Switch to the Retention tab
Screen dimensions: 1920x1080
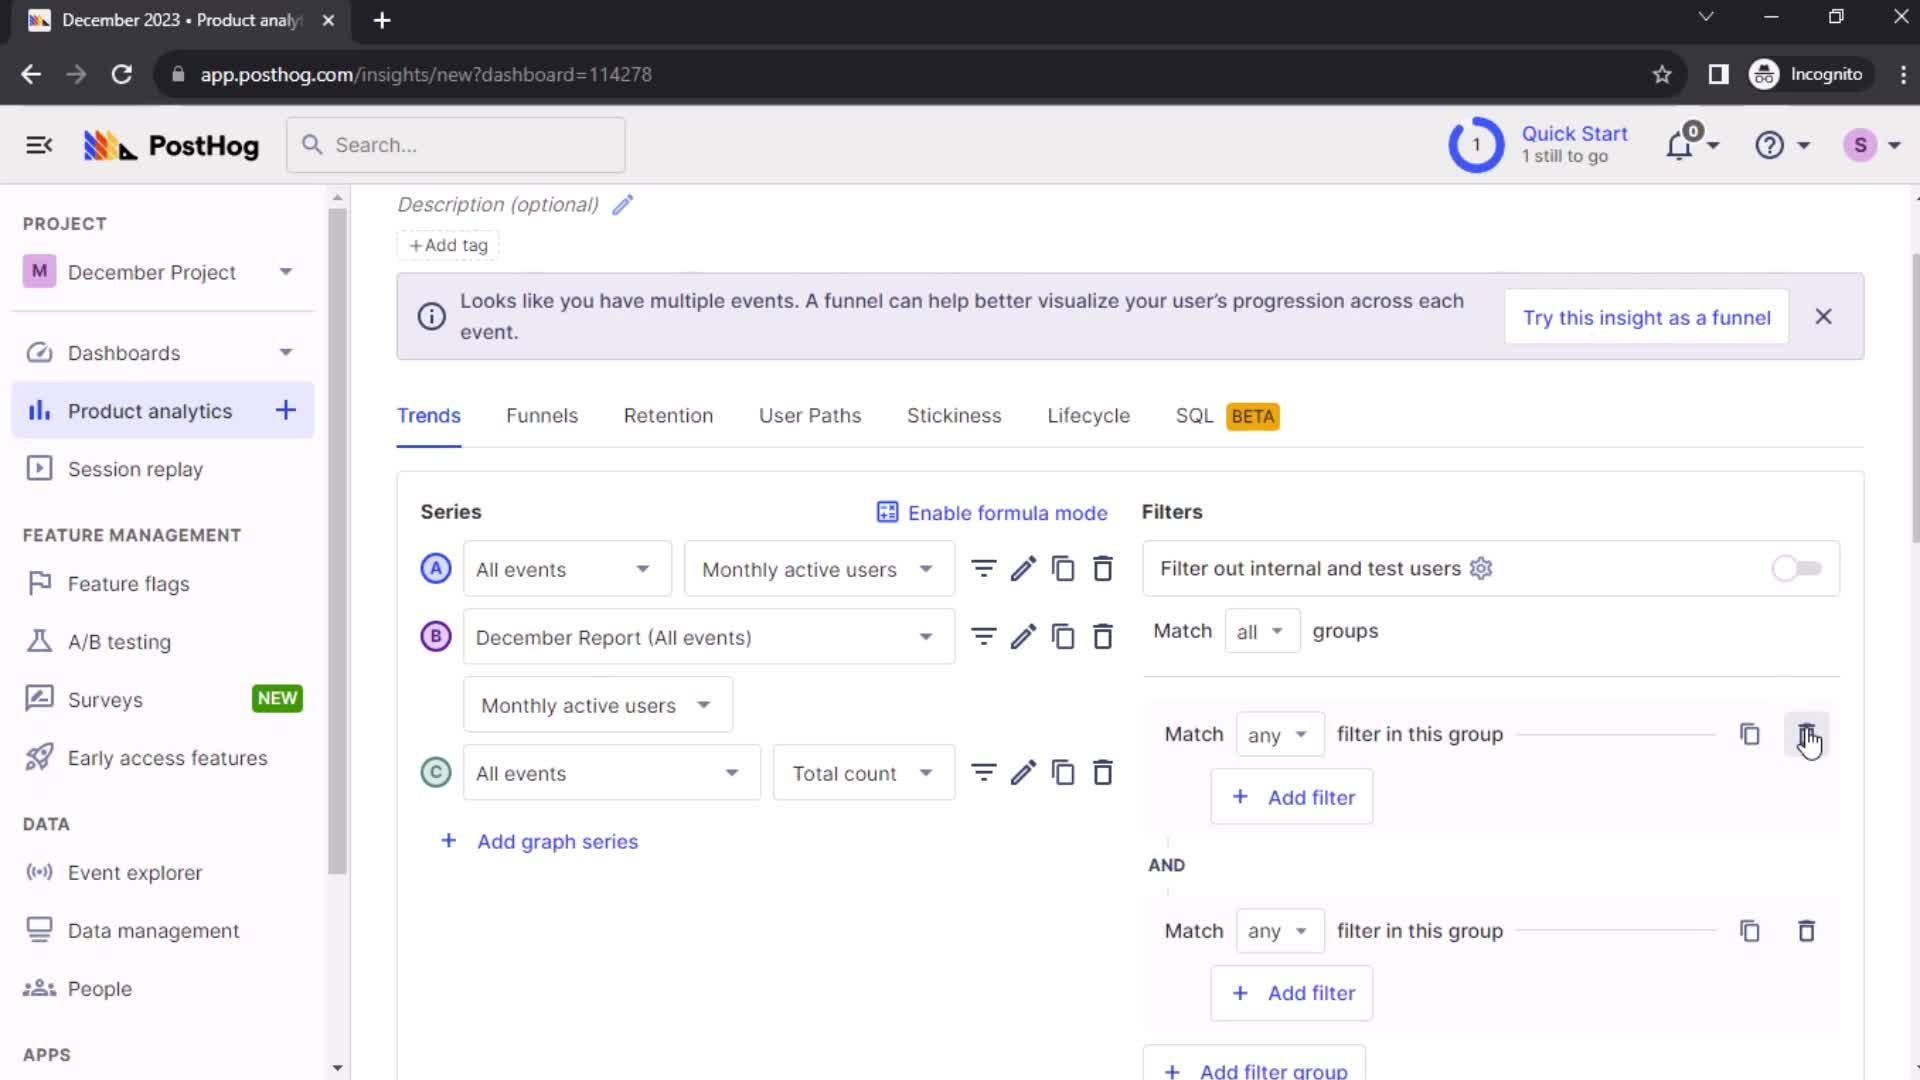(x=669, y=415)
